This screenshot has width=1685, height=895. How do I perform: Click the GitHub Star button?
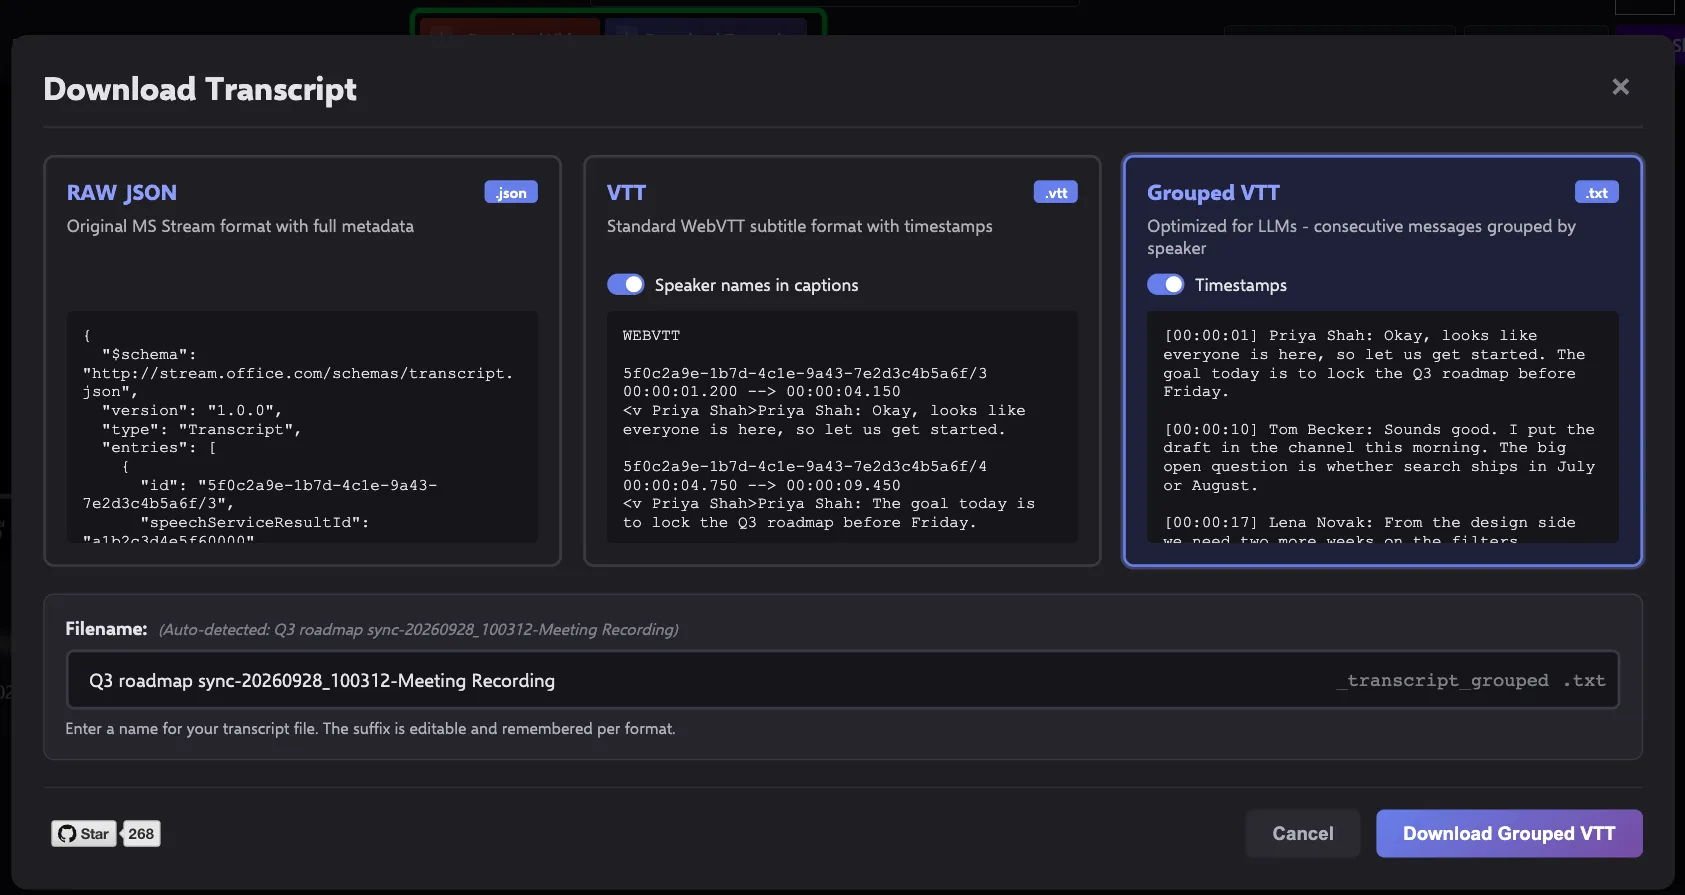click(x=84, y=834)
